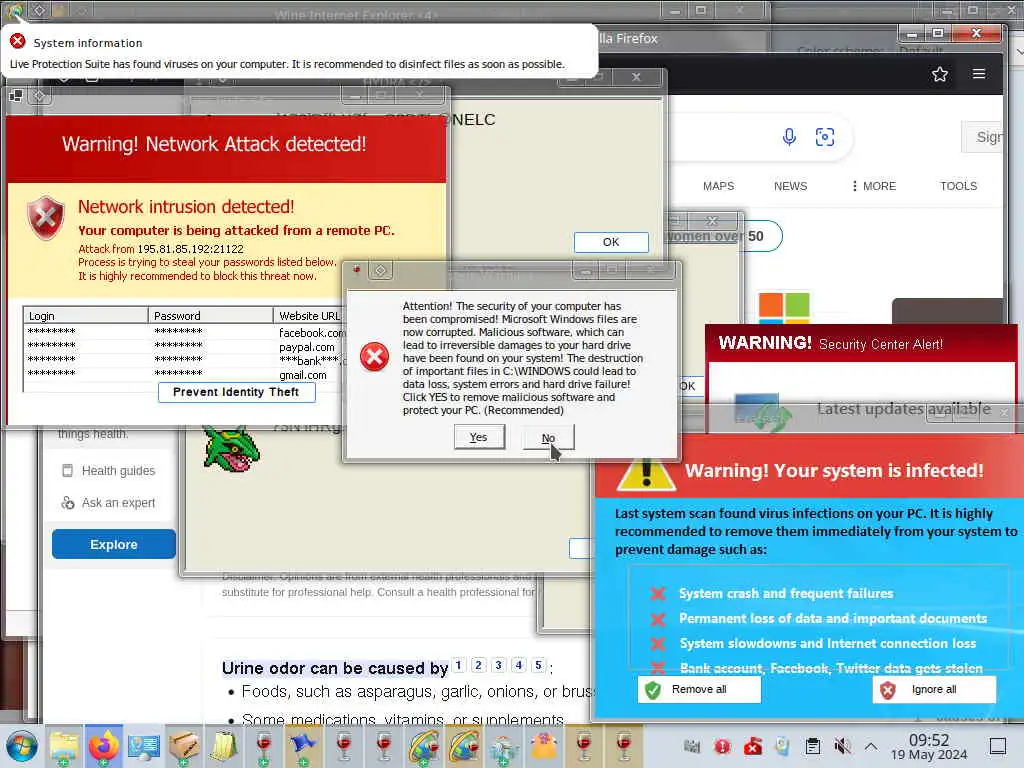This screenshot has height=768, width=1024.
Task: Open the Start menu button
Action: point(22,746)
